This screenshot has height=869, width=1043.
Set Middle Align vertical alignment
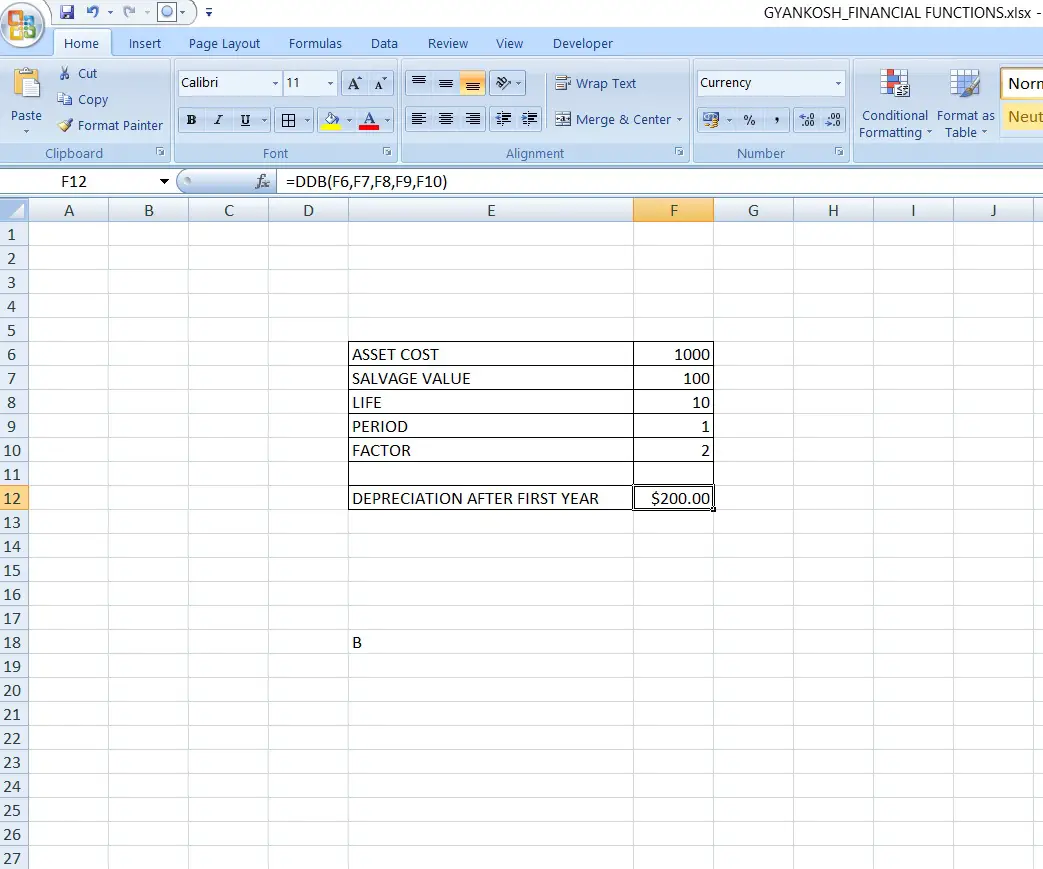(x=446, y=83)
